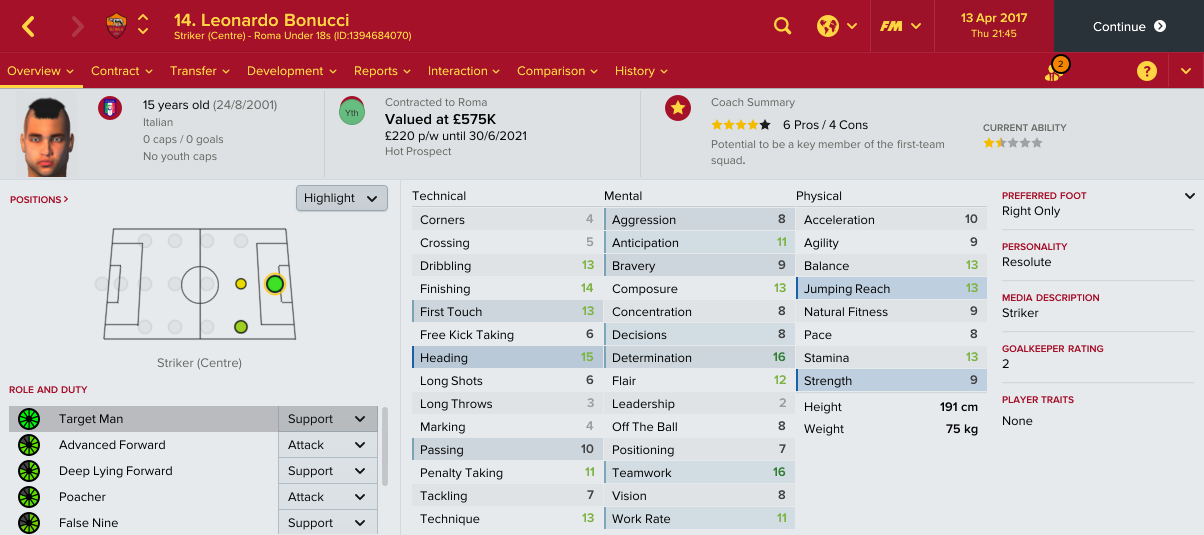1204x535 pixels.
Task: Click the POSITIONS link heading
Action: tap(39, 200)
